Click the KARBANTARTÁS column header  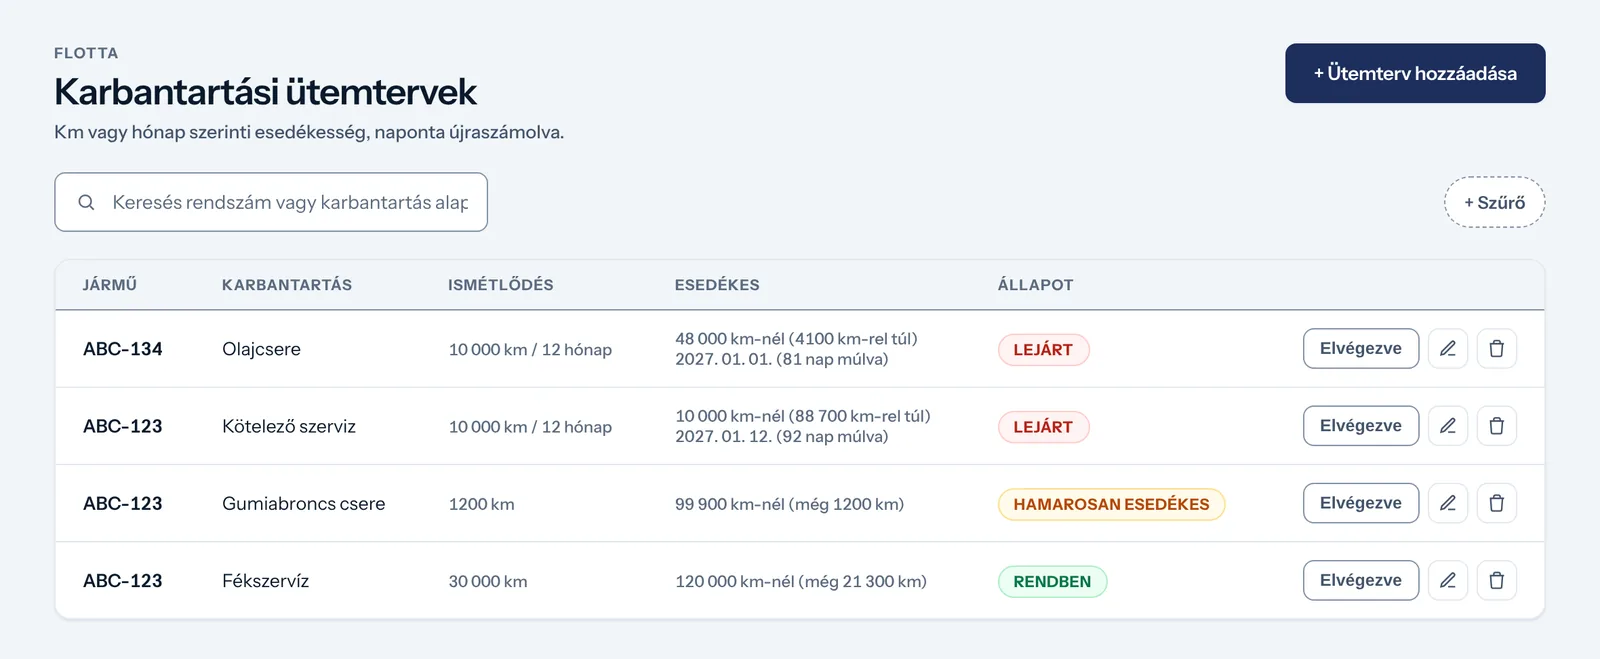coord(287,285)
